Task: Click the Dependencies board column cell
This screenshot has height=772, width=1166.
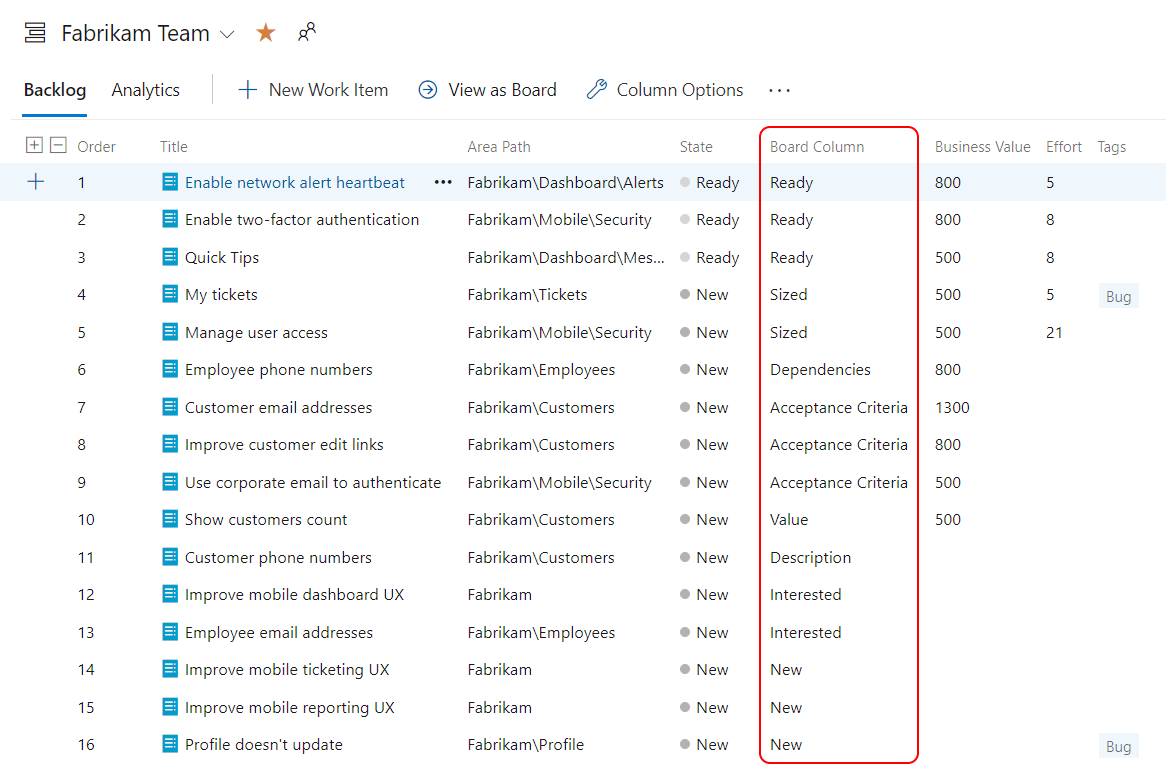Action: pos(820,370)
